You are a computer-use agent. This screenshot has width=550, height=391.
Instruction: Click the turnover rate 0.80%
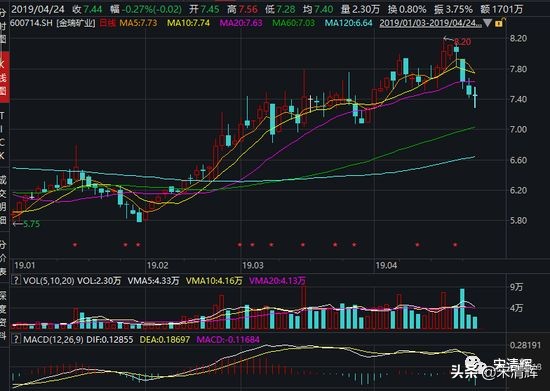tap(412, 9)
